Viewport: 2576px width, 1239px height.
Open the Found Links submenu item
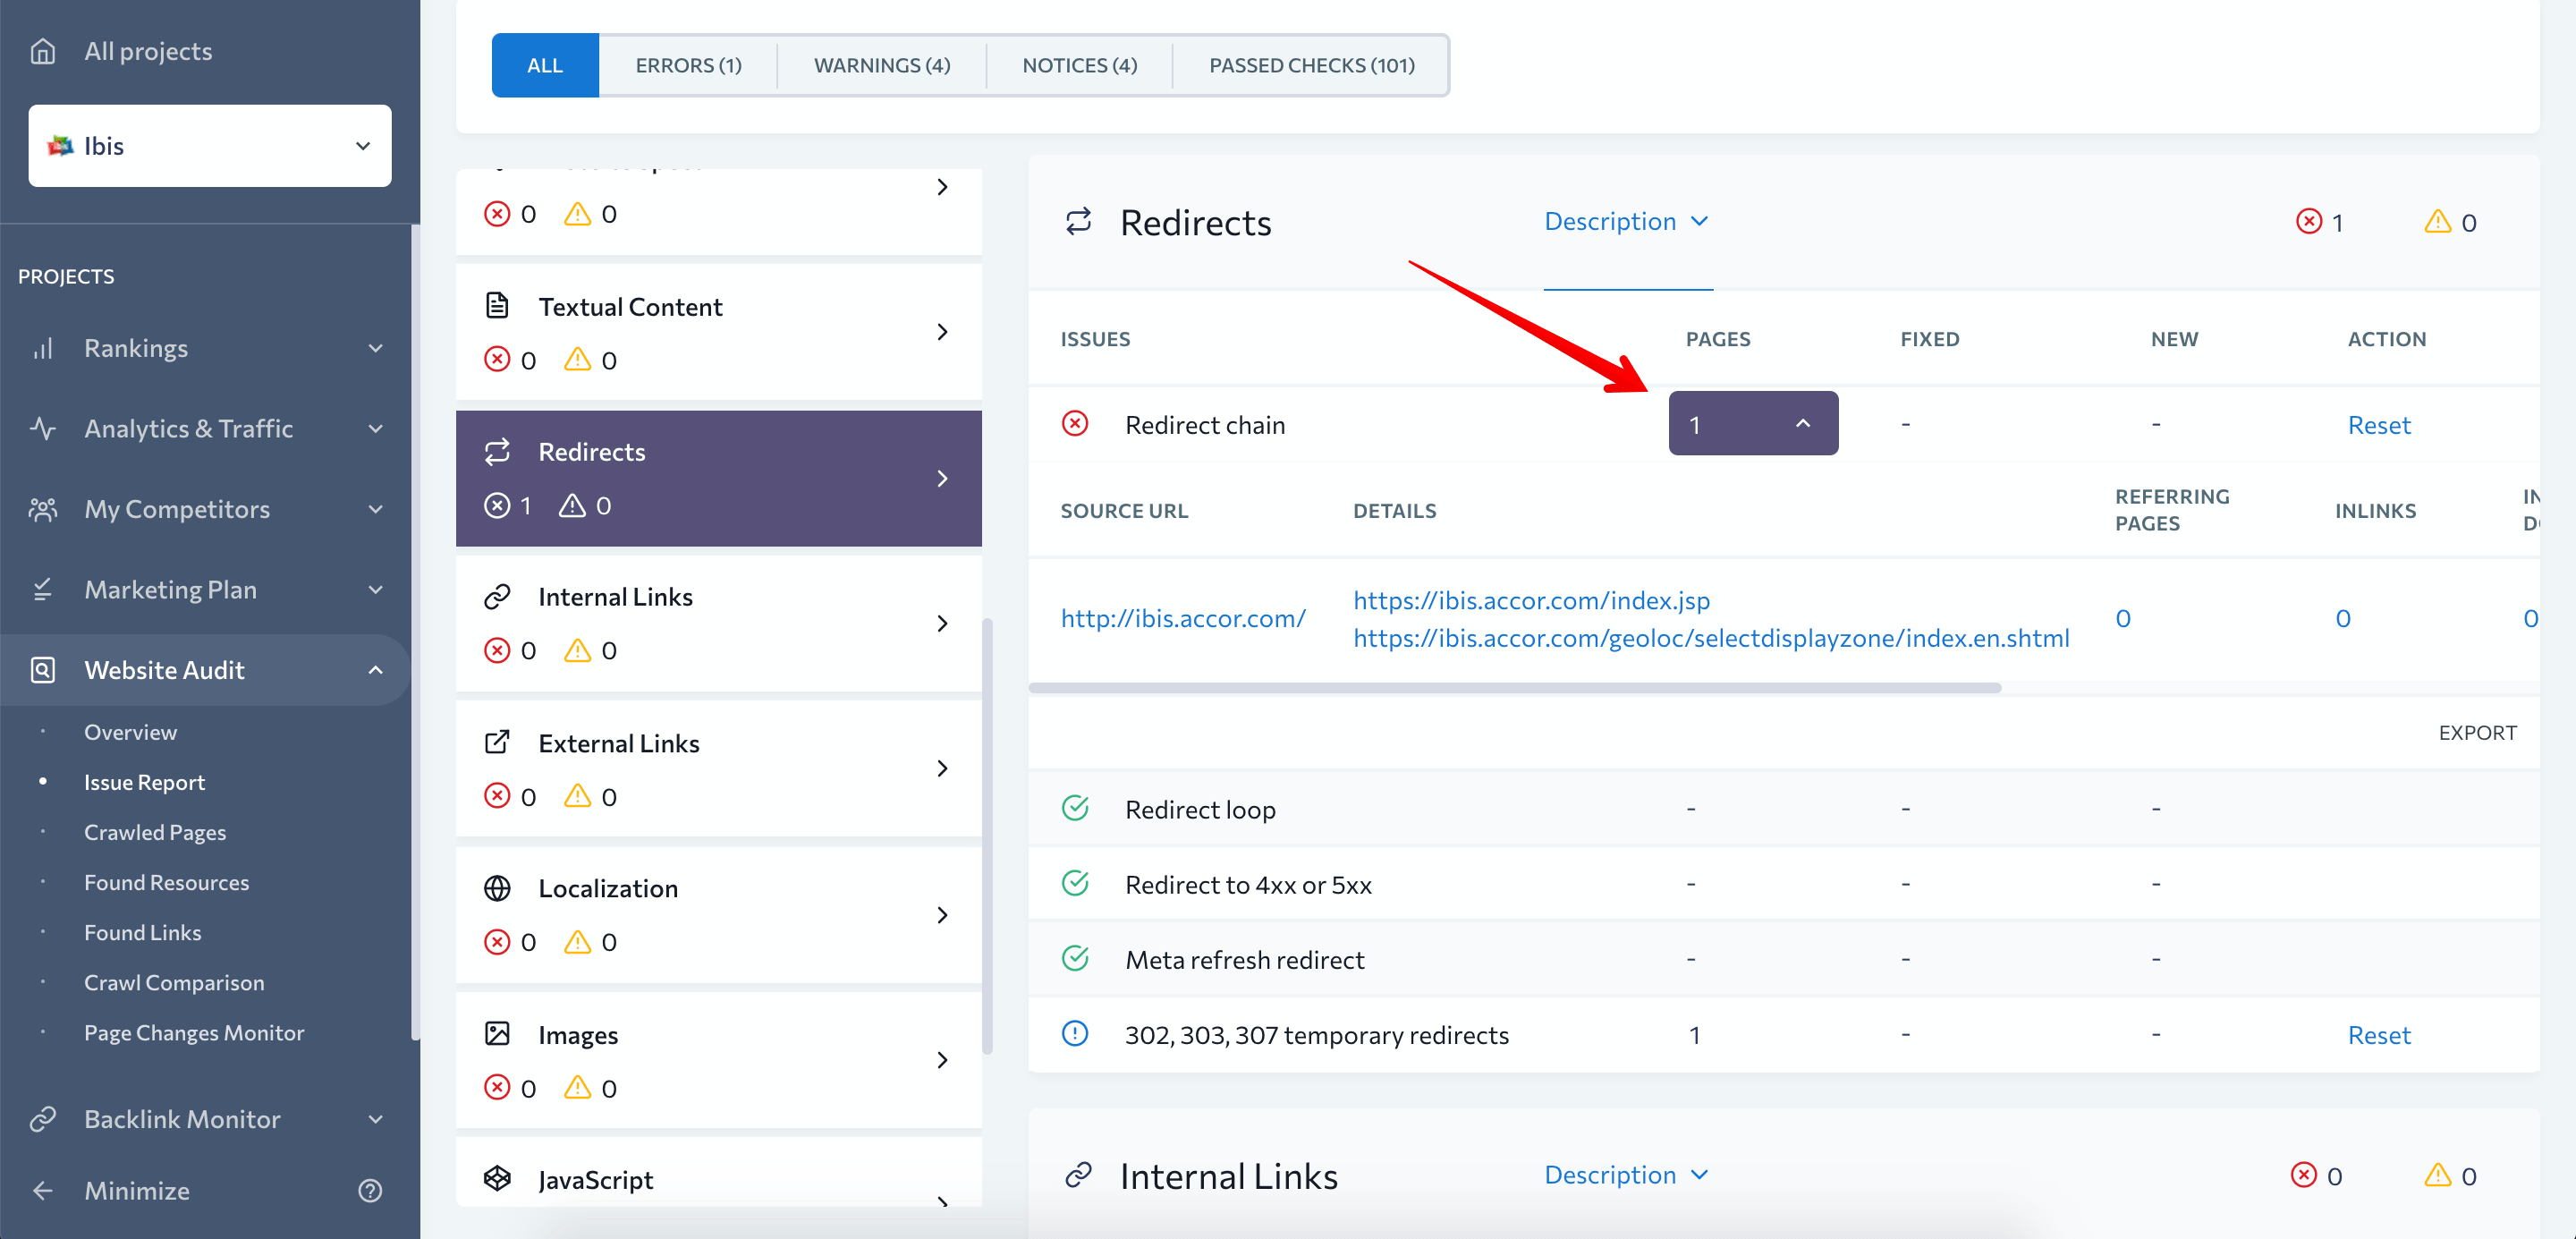click(143, 932)
